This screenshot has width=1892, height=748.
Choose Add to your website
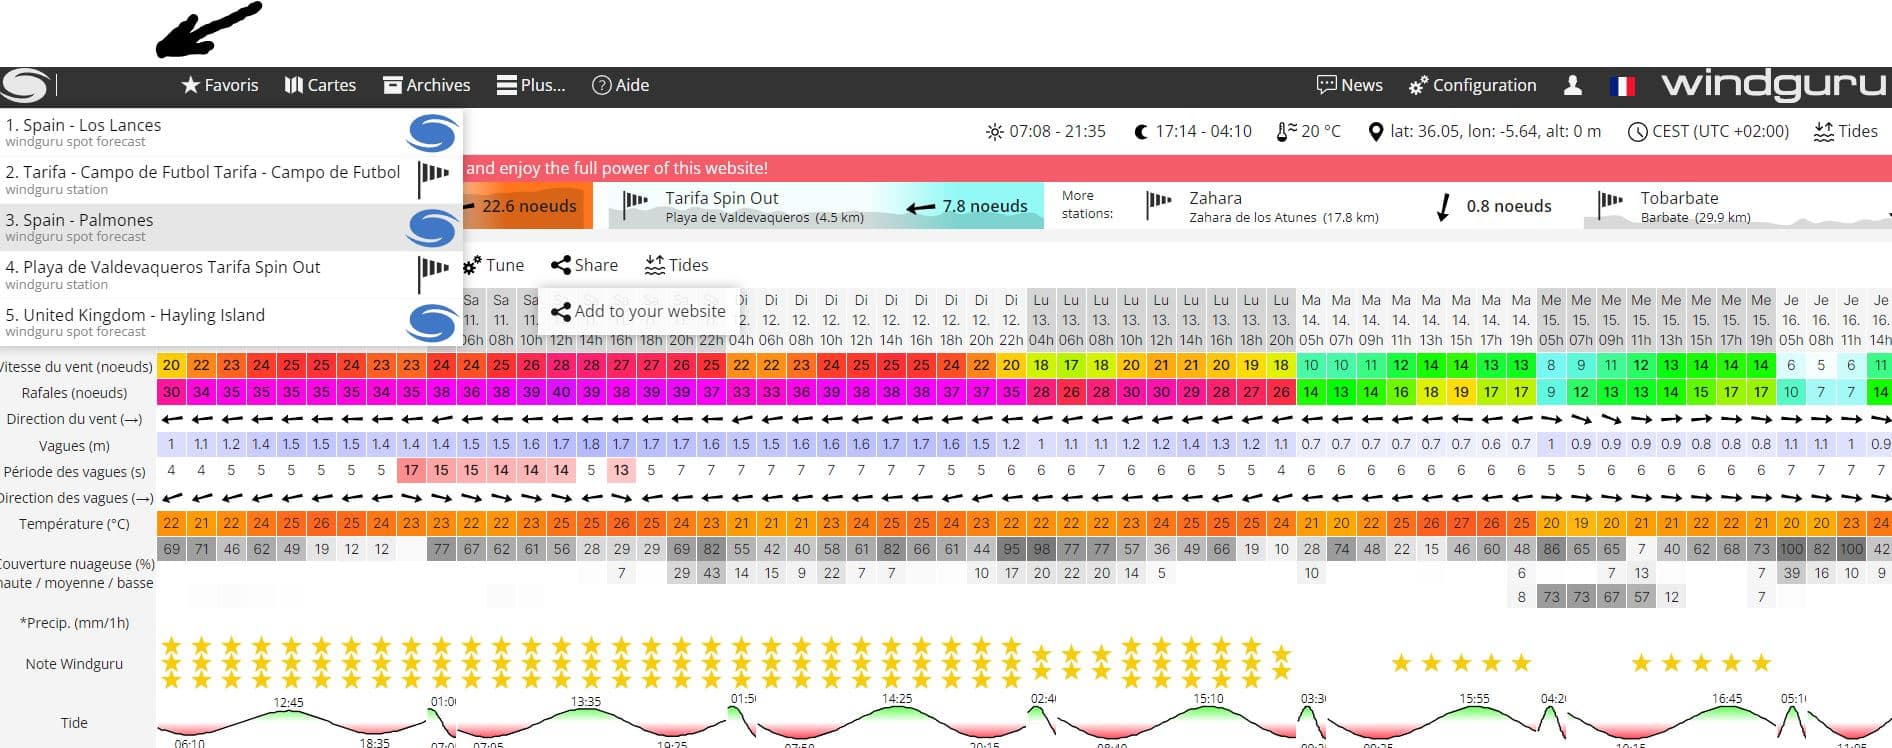point(638,312)
